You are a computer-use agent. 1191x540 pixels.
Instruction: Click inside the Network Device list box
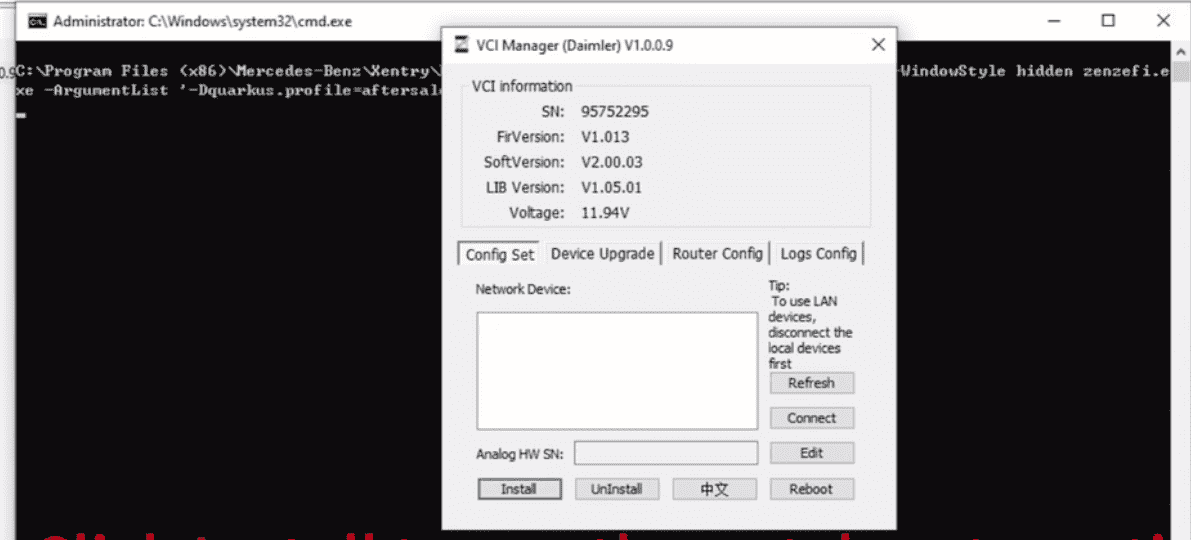tap(617, 370)
